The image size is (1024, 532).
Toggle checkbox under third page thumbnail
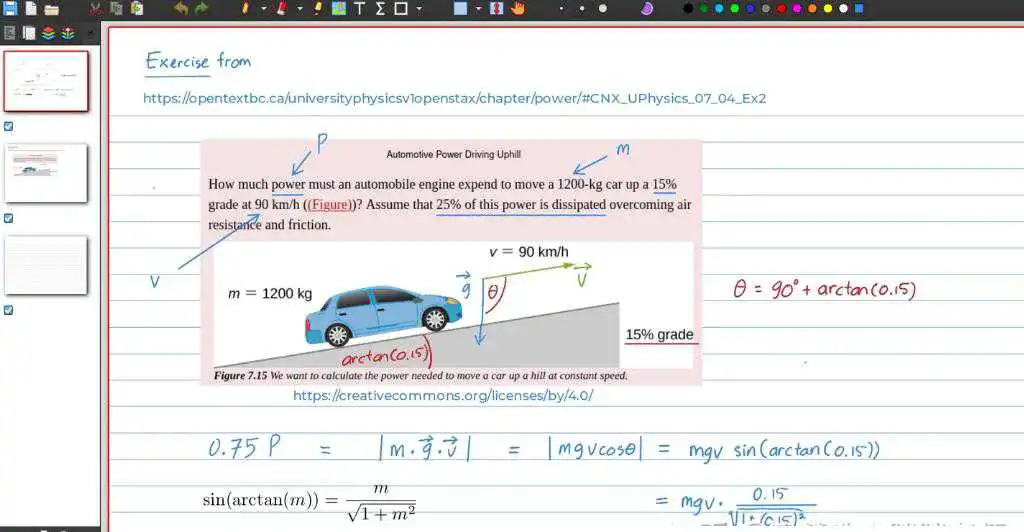click(x=9, y=310)
